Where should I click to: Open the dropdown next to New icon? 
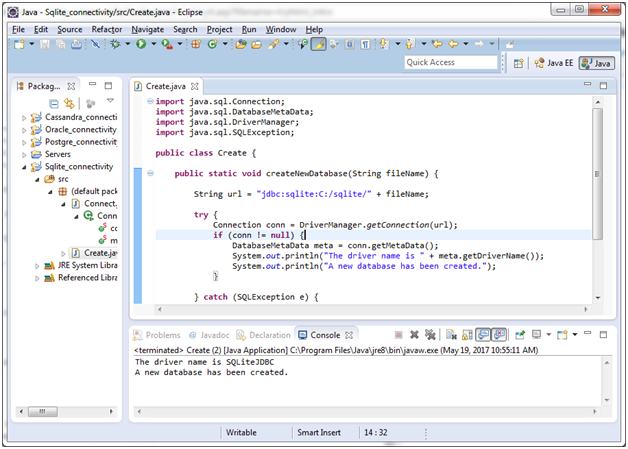(x=32, y=44)
